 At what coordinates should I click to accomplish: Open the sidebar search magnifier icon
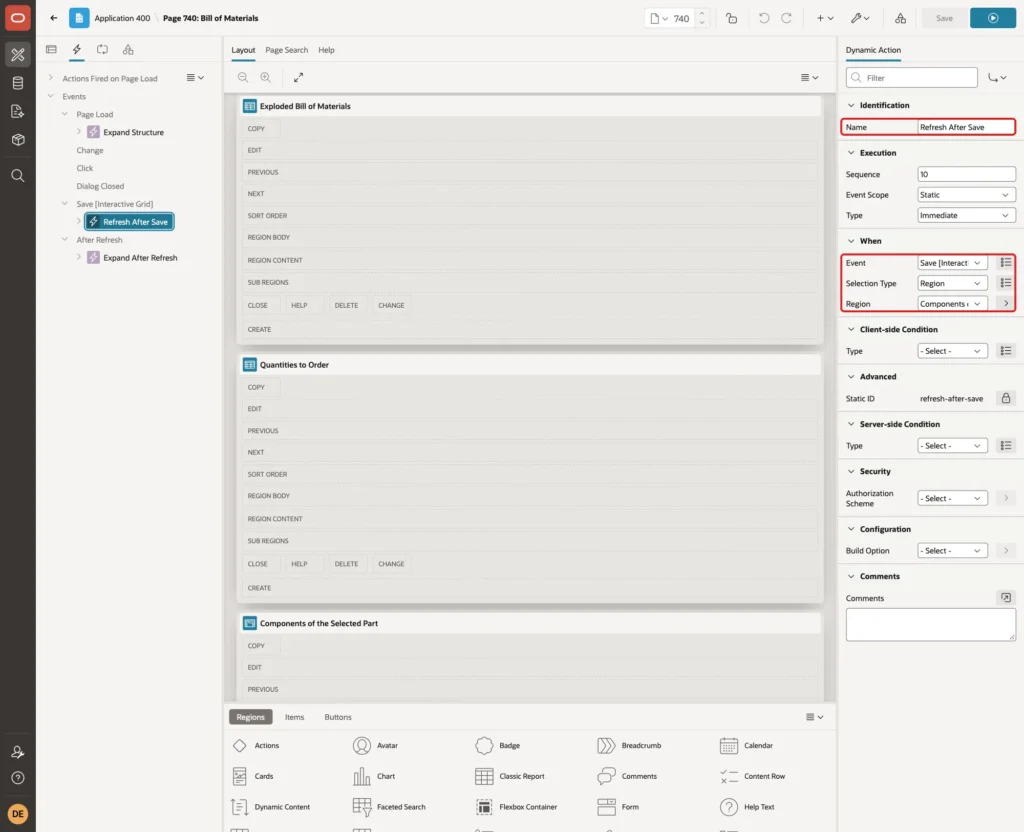tap(18, 176)
